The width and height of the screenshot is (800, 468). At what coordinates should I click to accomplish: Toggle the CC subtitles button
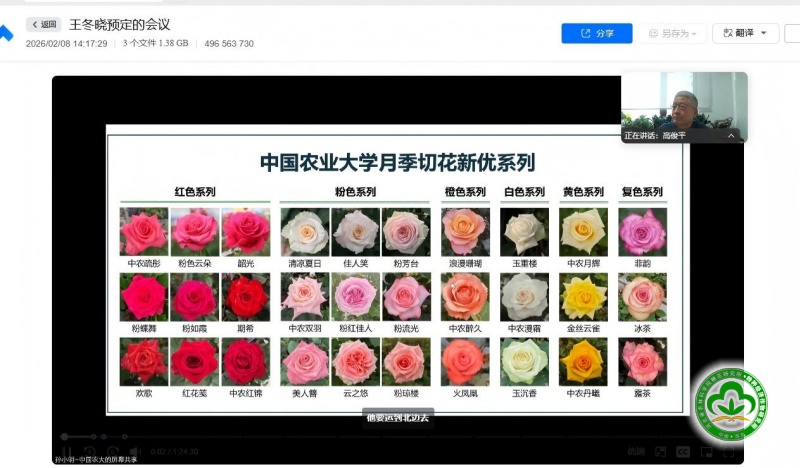coord(681,451)
